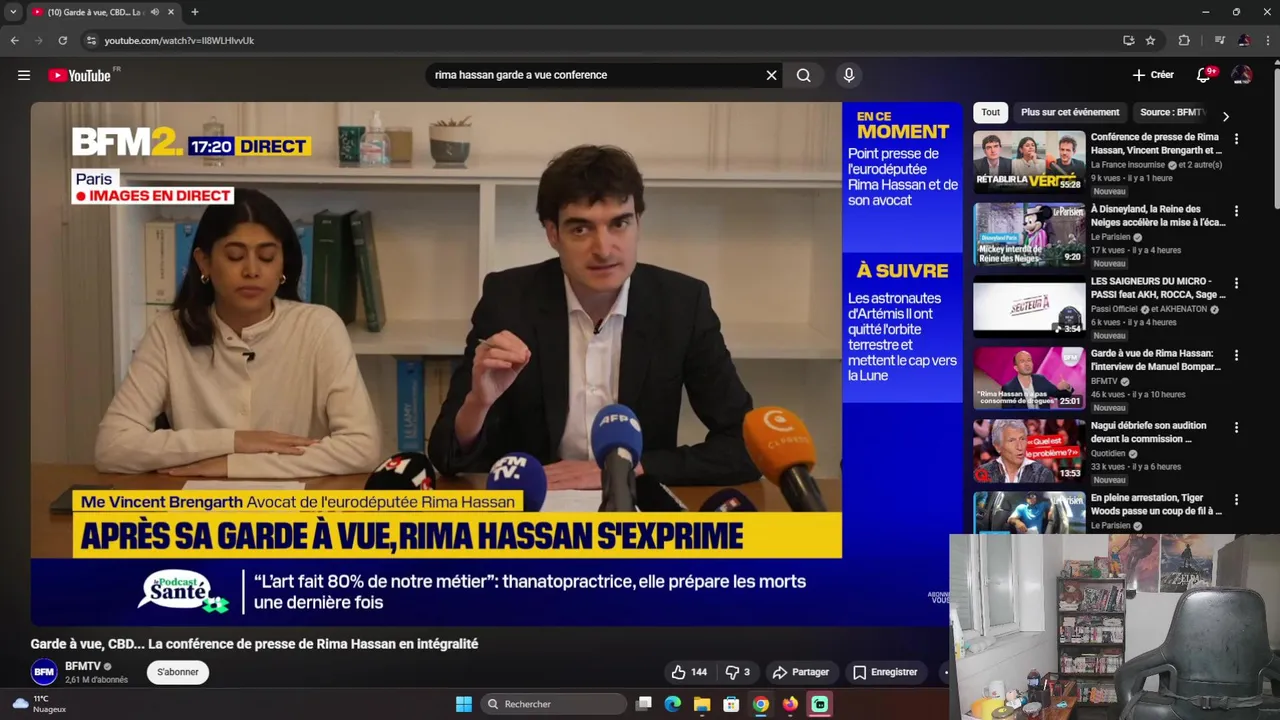
Task: Like the video with thumbs up
Action: [689, 672]
